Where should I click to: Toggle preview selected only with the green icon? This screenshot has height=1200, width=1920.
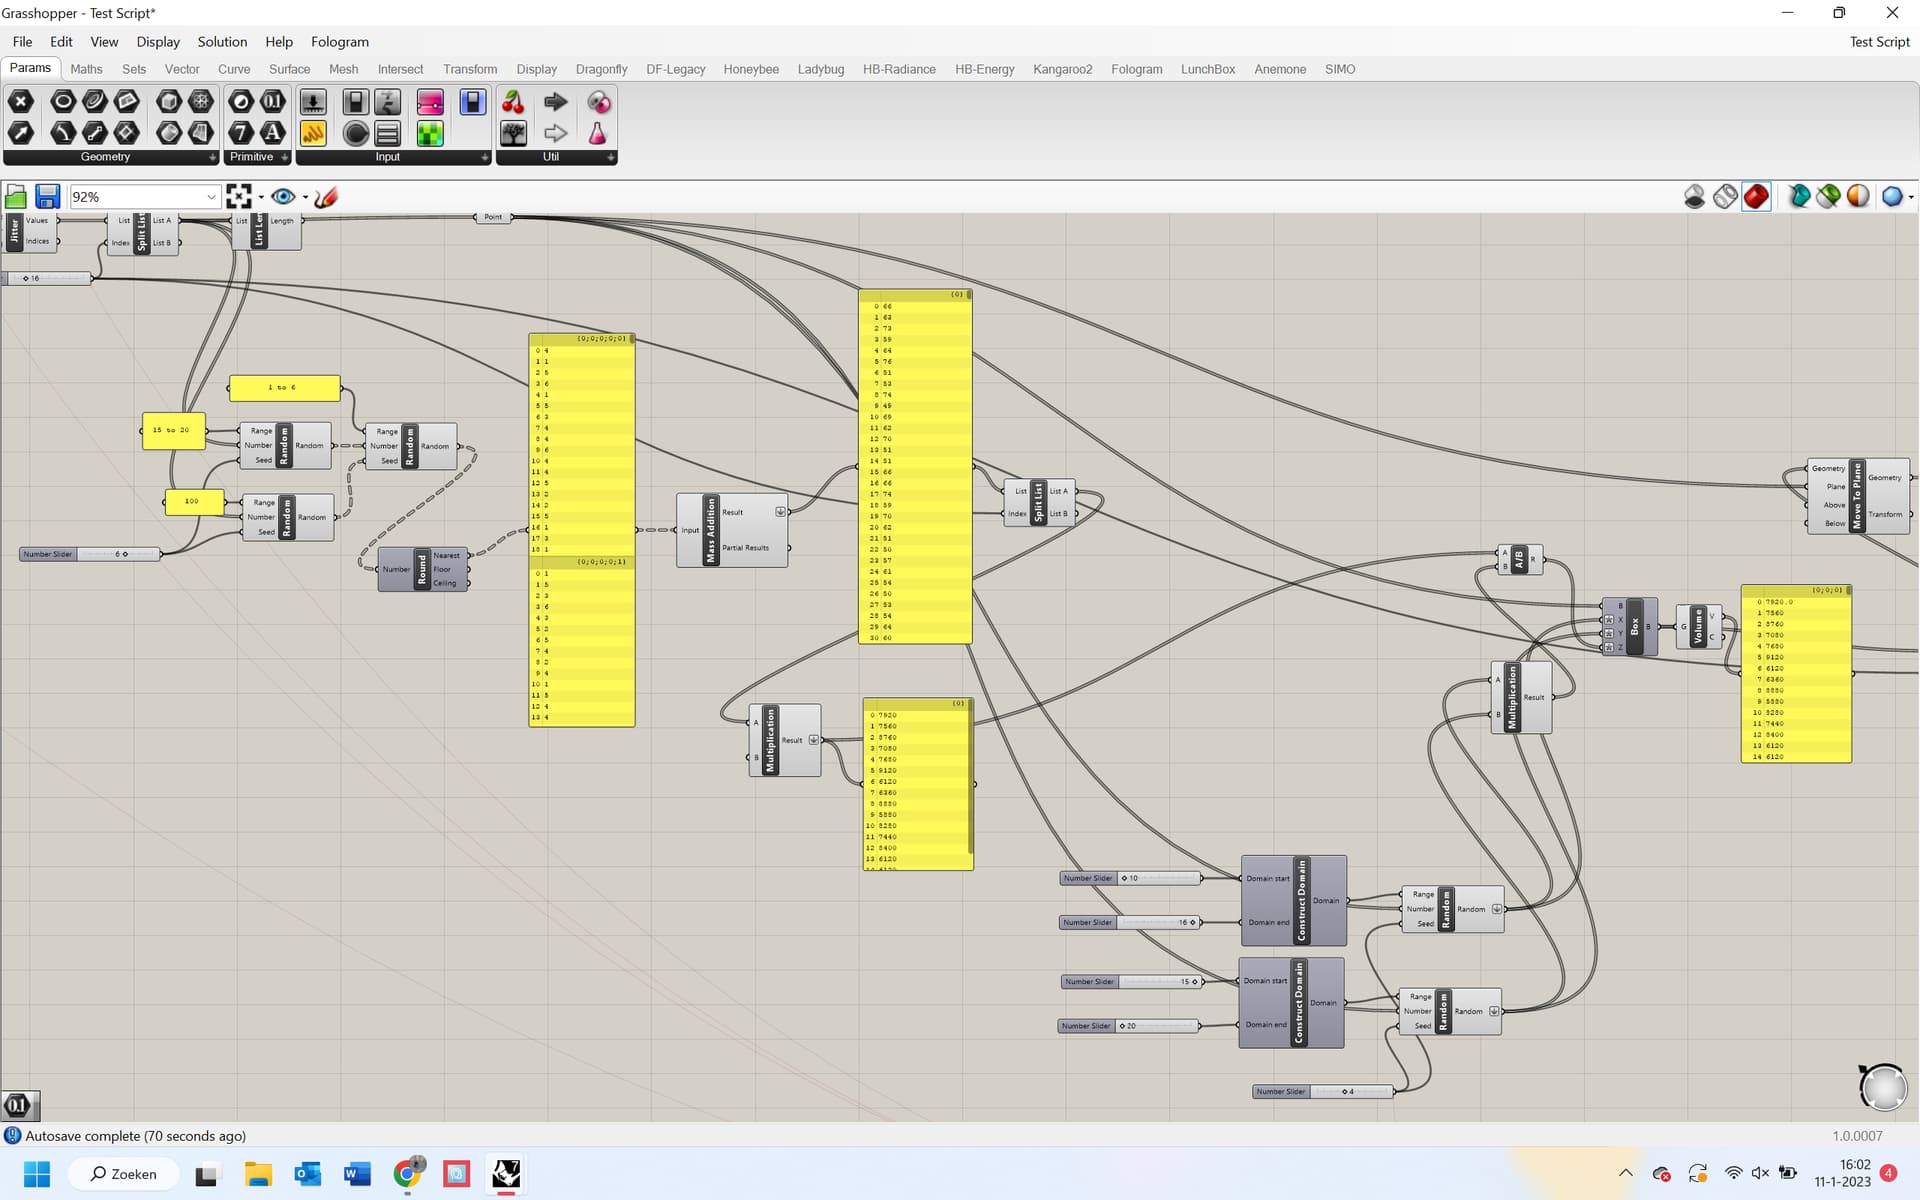pos(1828,197)
